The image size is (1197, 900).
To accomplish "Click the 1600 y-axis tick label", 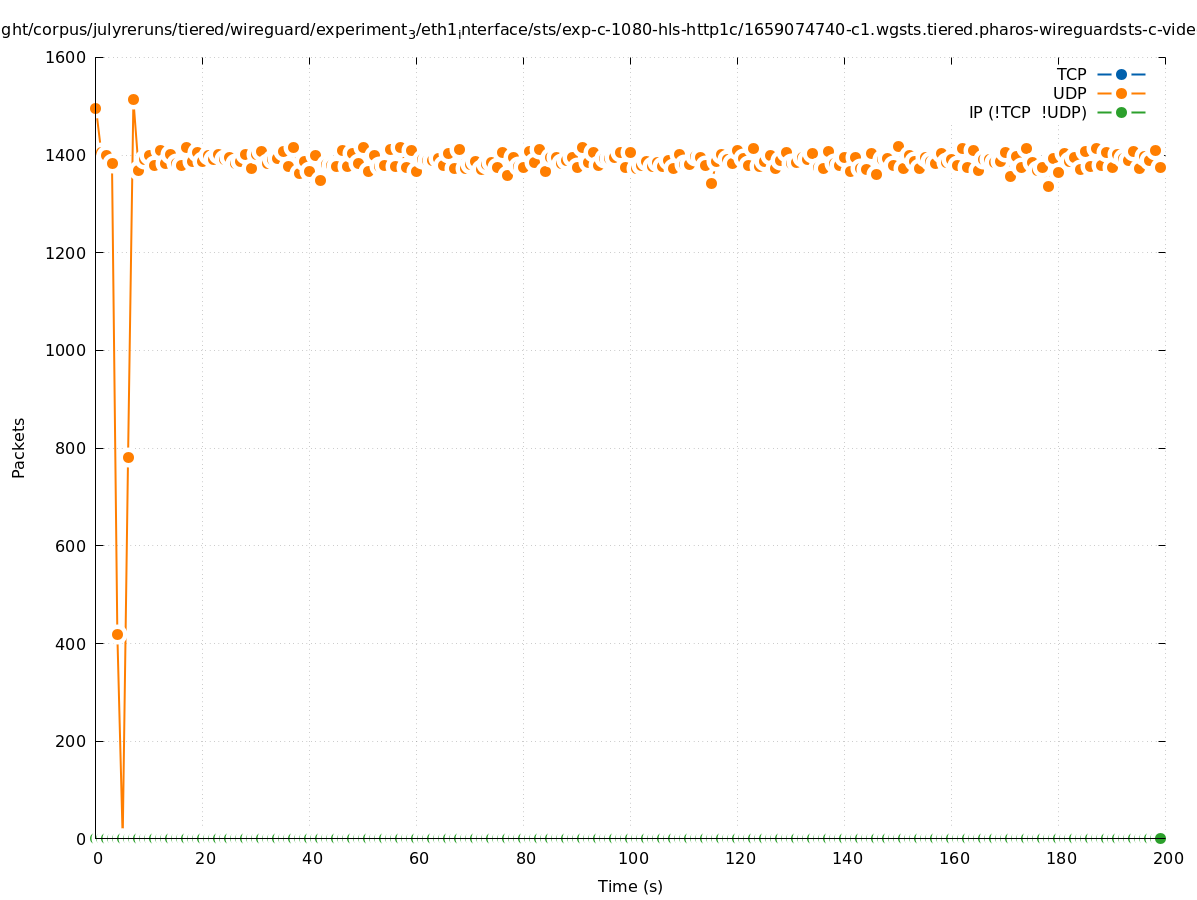I will point(67,57).
